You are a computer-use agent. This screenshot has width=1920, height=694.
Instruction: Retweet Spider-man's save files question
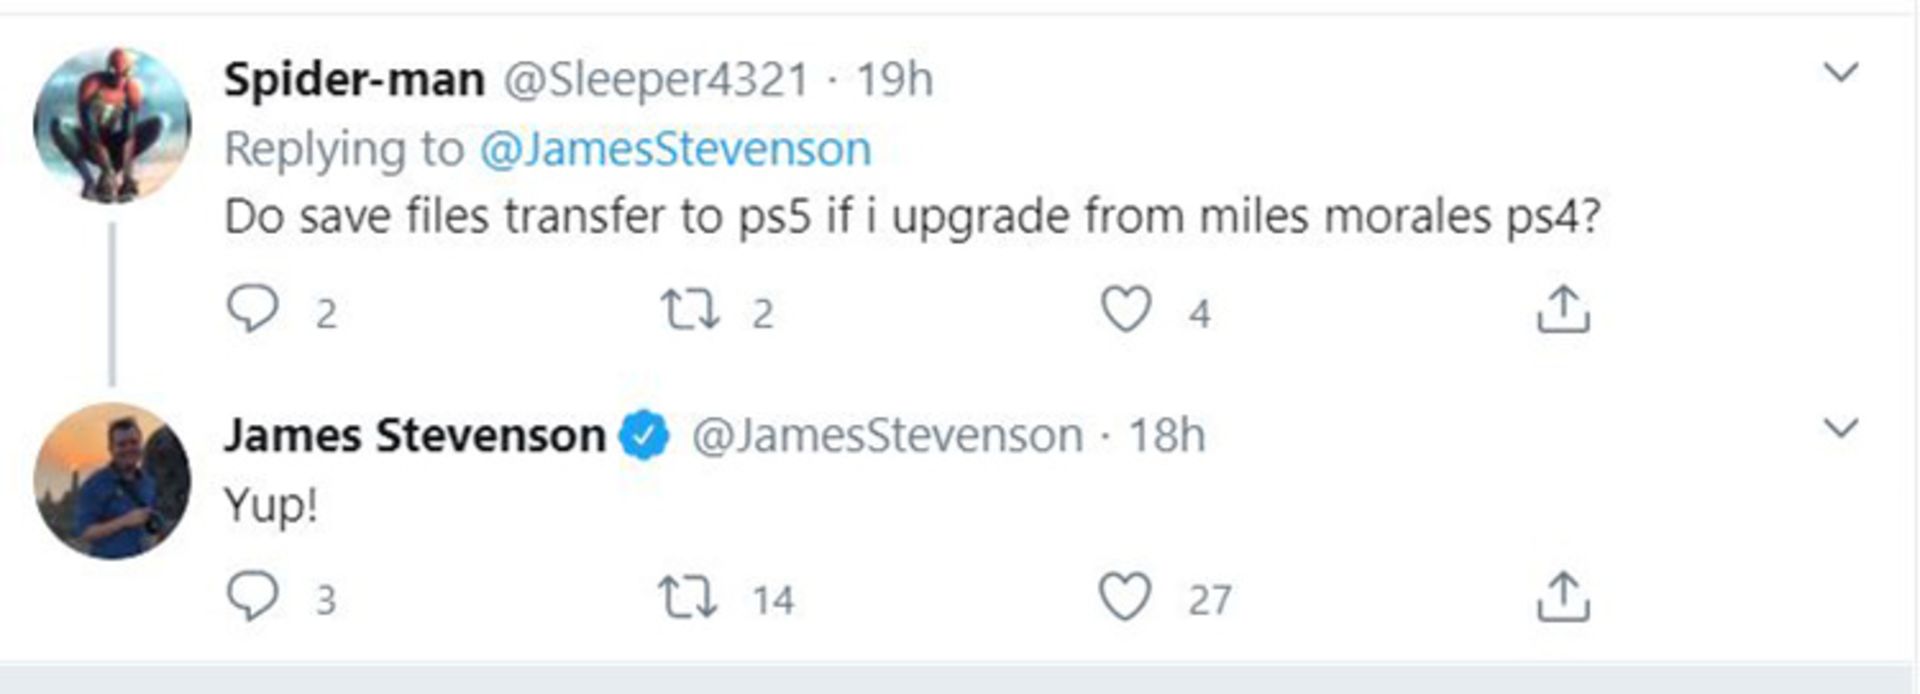tap(689, 309)
